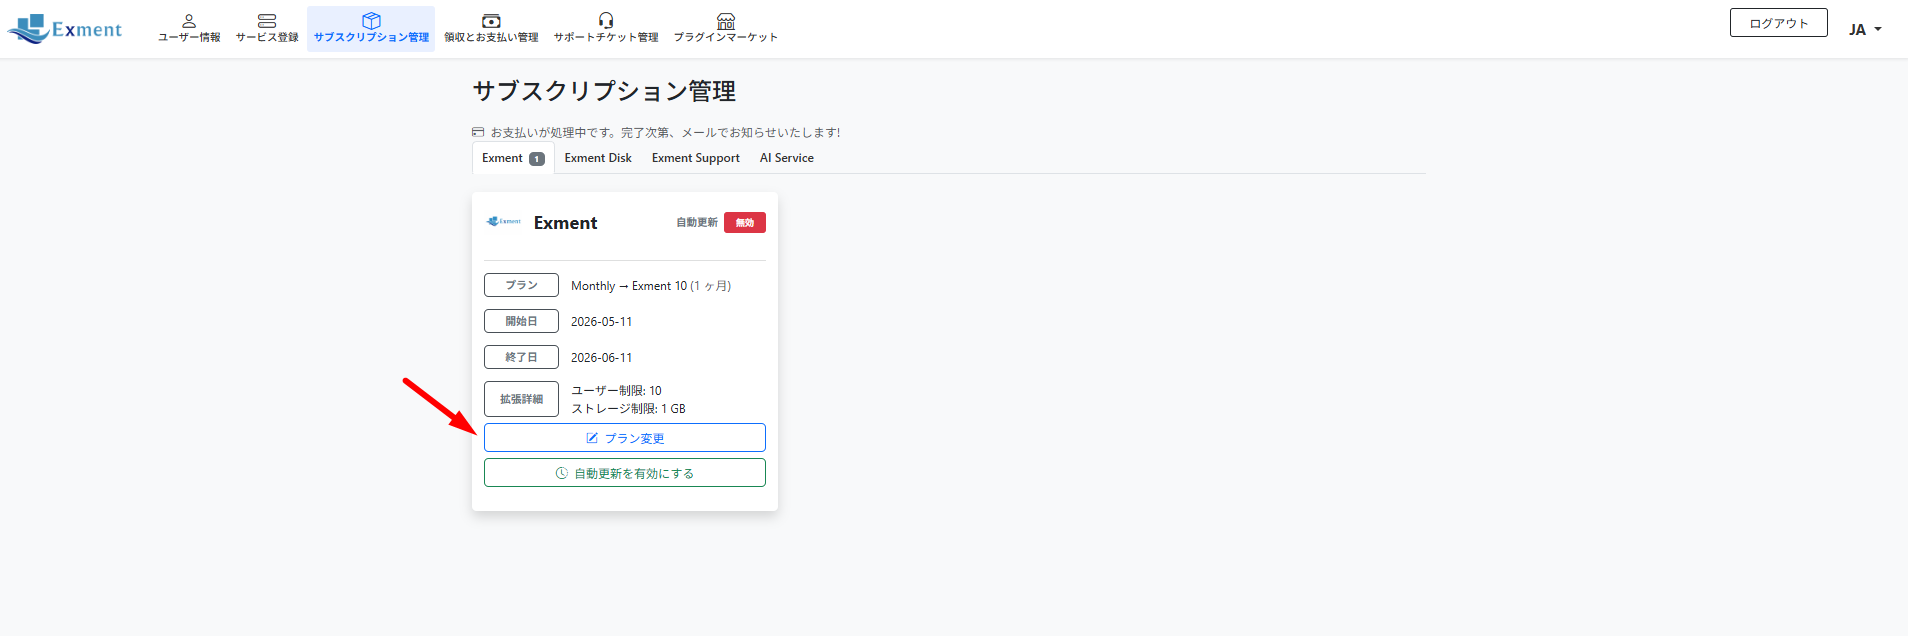1908x636 pixels.
Task: Click the プラン label box
Action: click(521, 285)
